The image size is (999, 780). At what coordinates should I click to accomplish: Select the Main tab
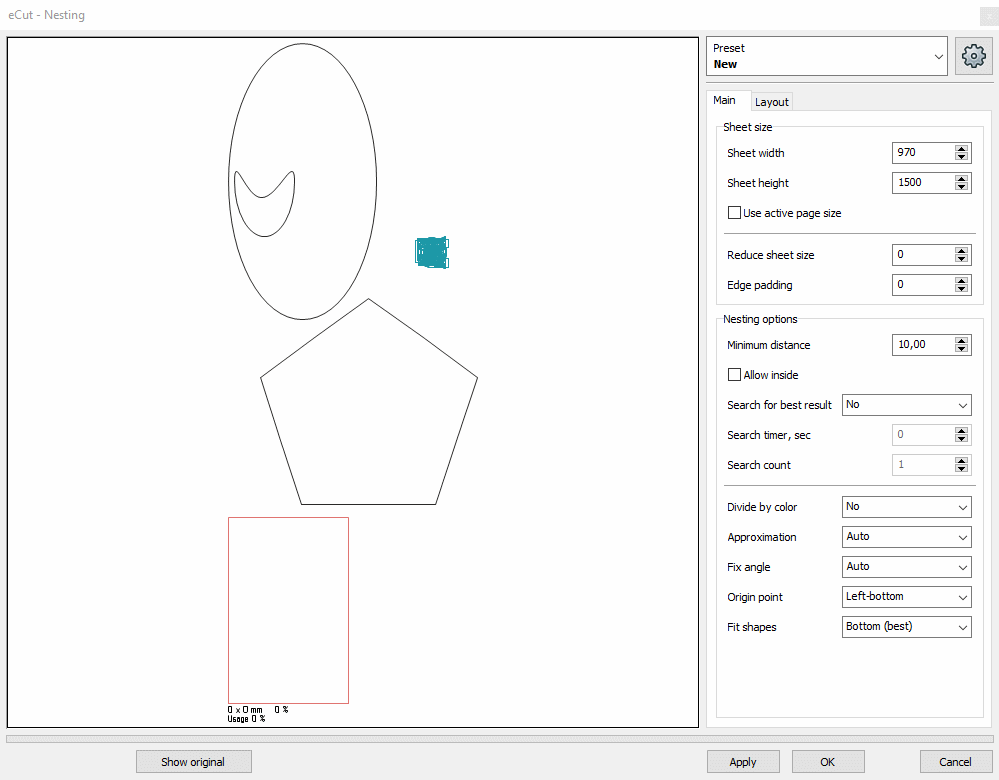pyautogui.click(x=724, y=101)
